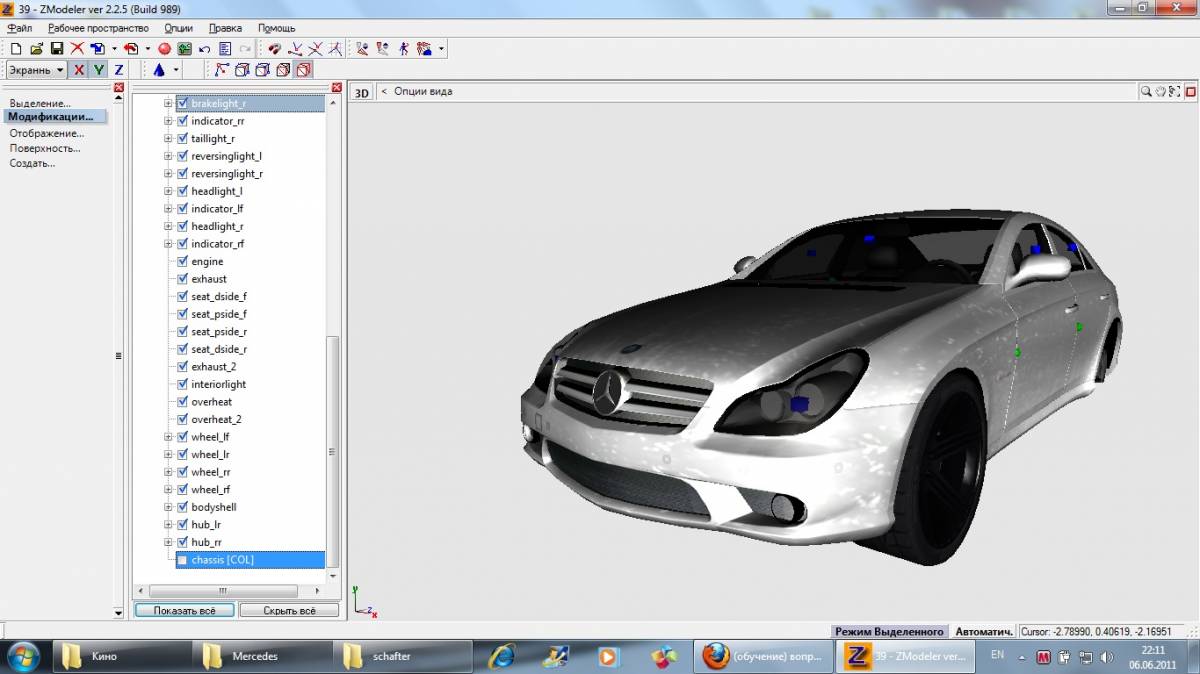Open the Отображение... tools section
The height and width of the screenshot is (674, 1200).
click(x=47, y=133)
